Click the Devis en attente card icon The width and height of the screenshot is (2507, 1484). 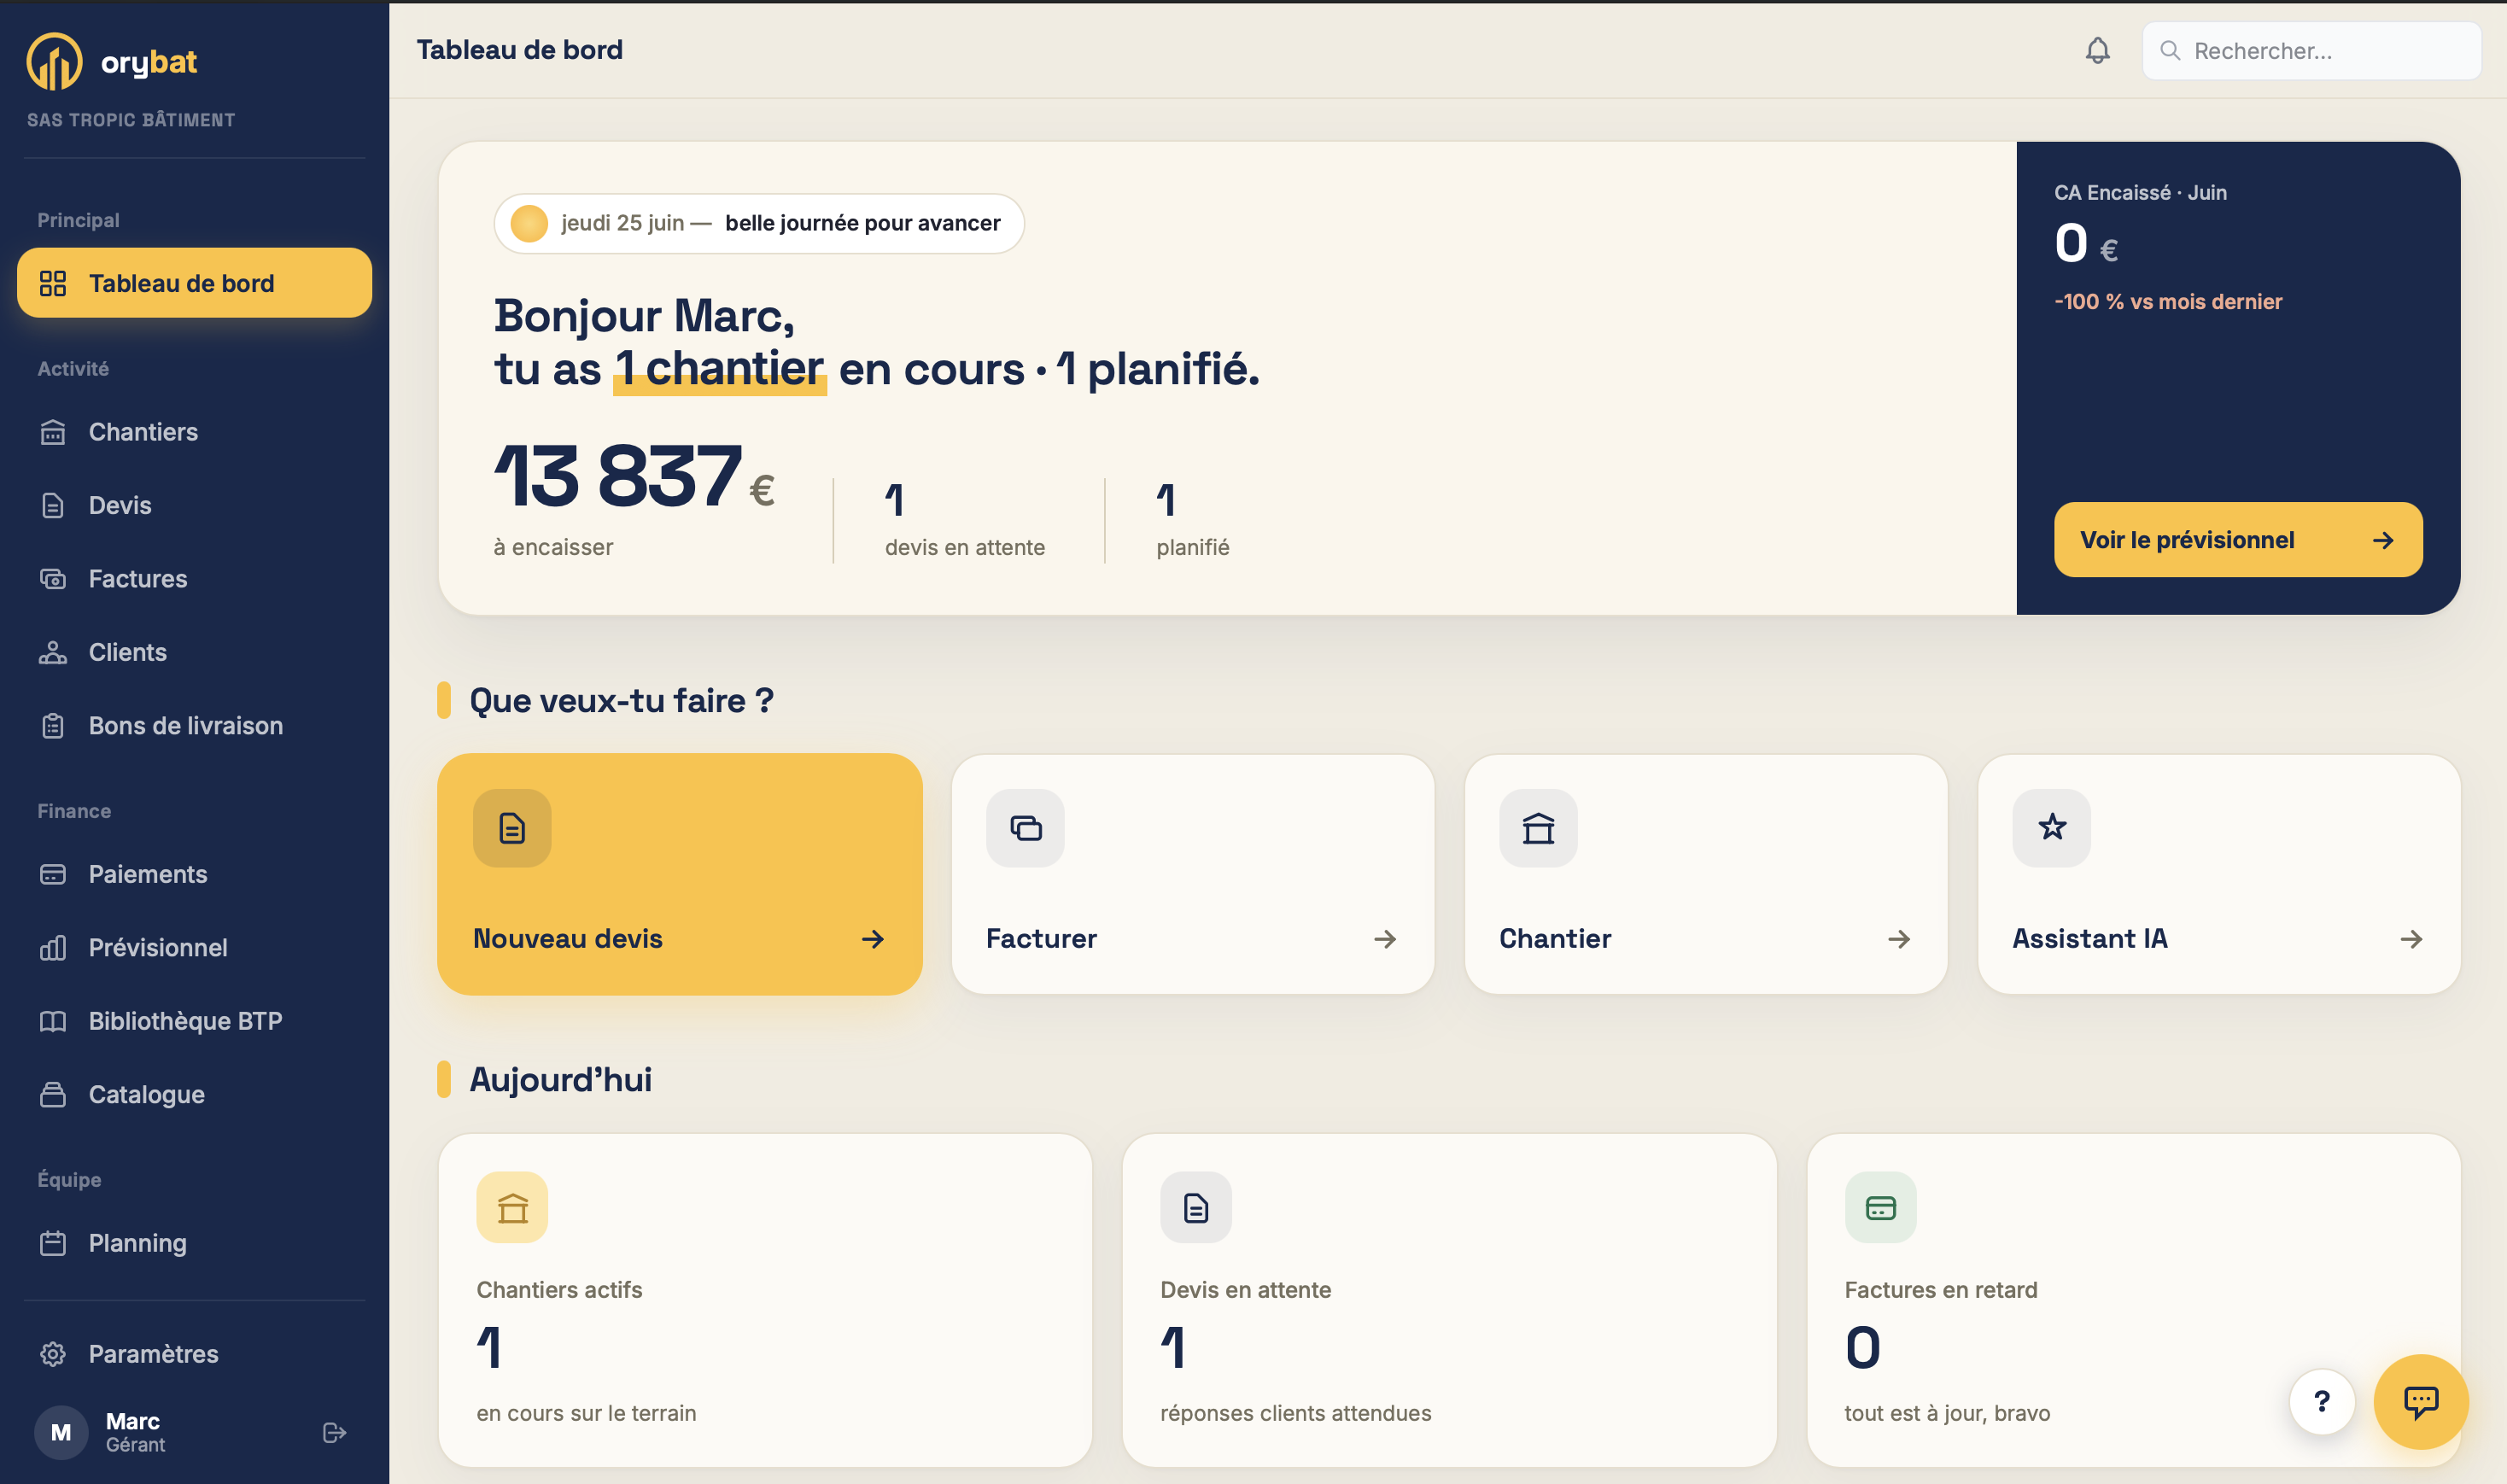pos(1196,1207)
